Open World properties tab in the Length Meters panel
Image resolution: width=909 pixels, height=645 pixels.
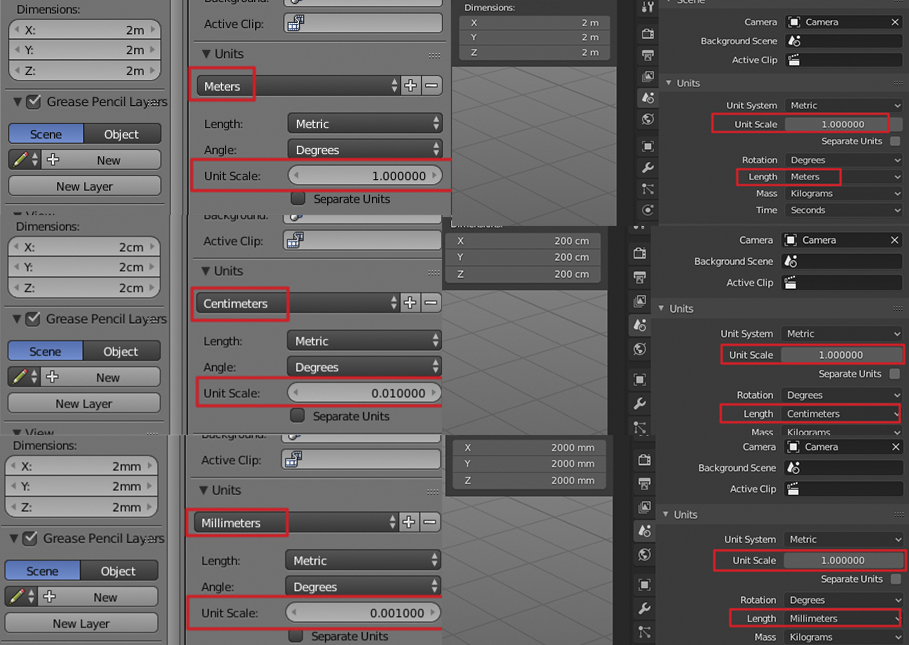coord(648,119)
